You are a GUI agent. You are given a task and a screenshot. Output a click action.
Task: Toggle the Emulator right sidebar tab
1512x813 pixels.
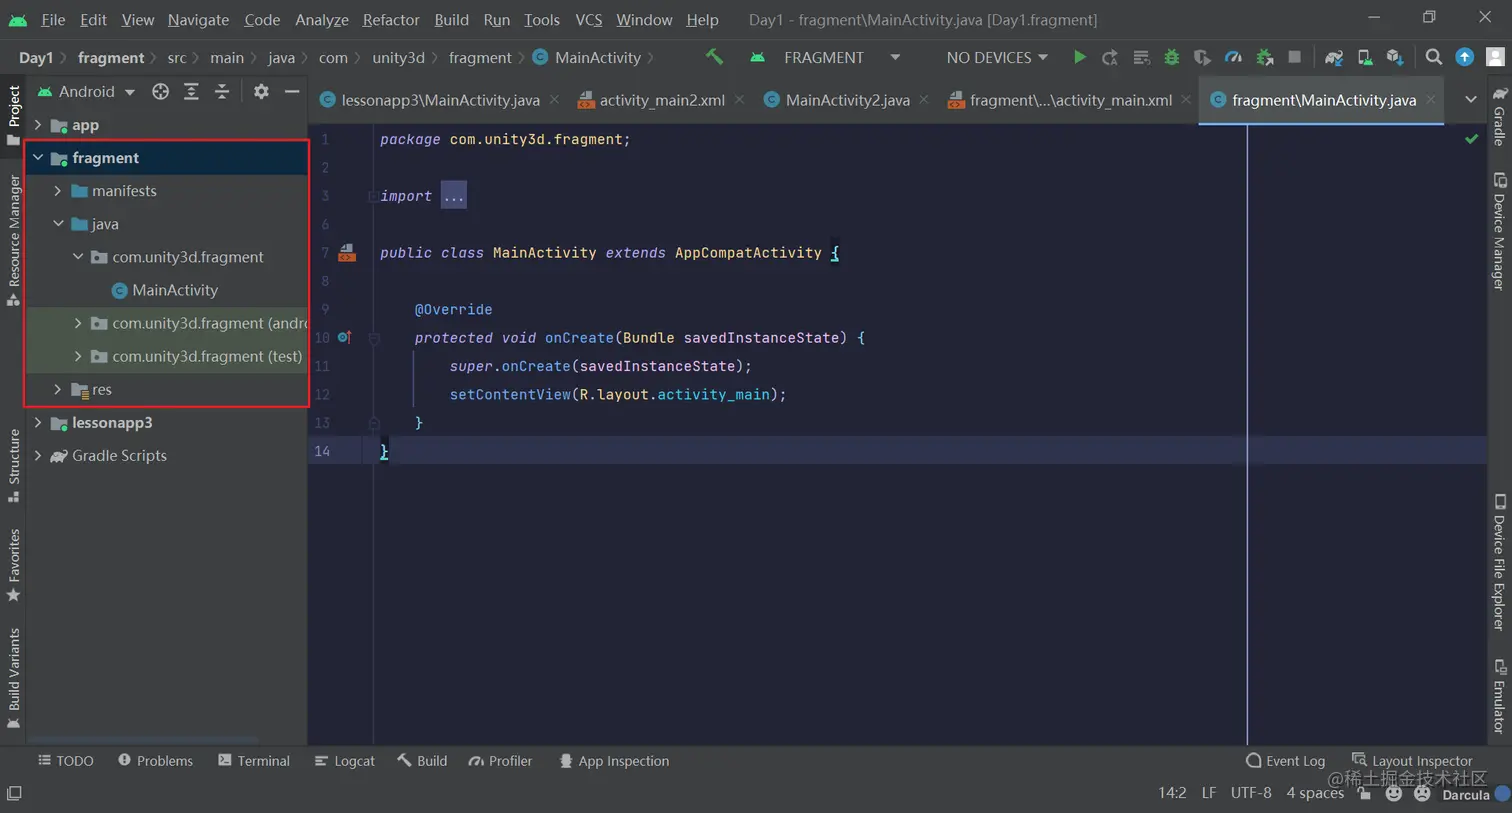tap(1499, 696)
